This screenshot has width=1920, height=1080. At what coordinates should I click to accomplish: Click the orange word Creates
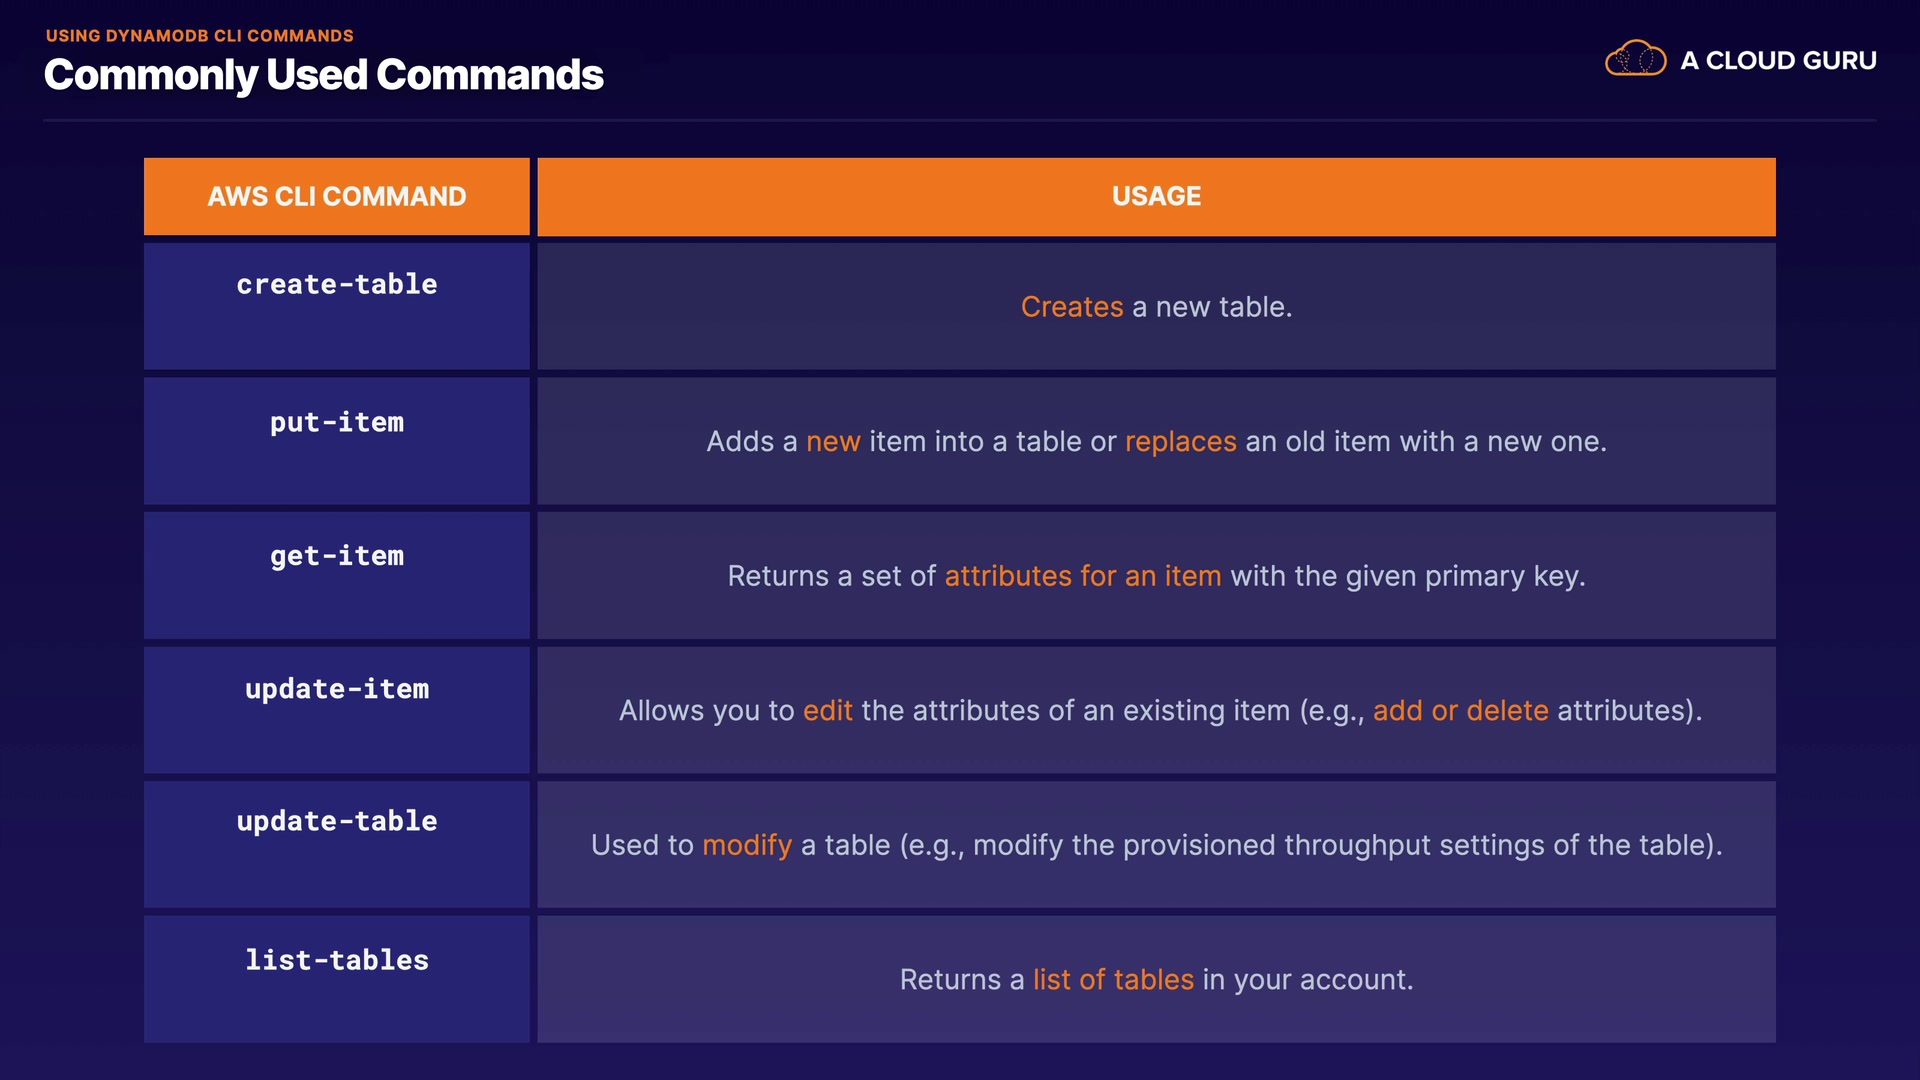coord(1071,307)
